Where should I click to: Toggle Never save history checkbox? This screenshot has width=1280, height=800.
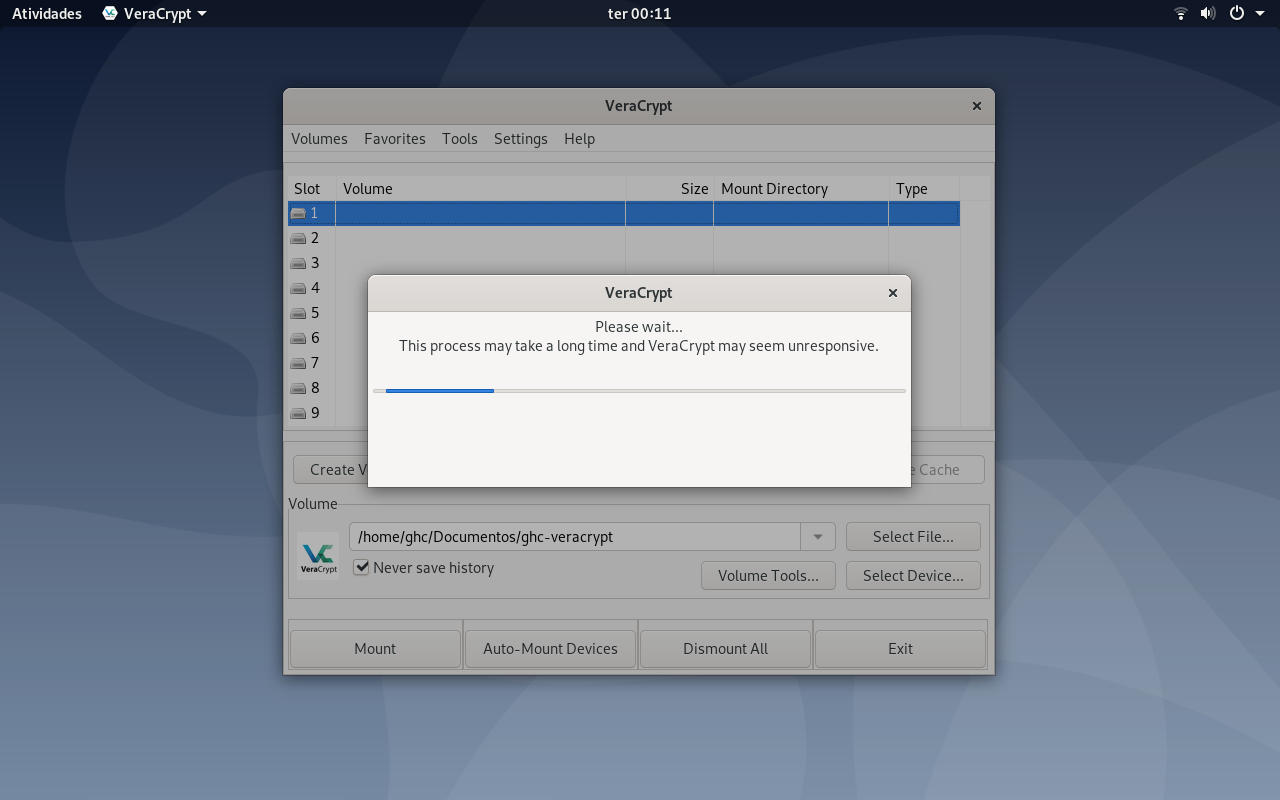pyautogui.click(x=362, y=567)
